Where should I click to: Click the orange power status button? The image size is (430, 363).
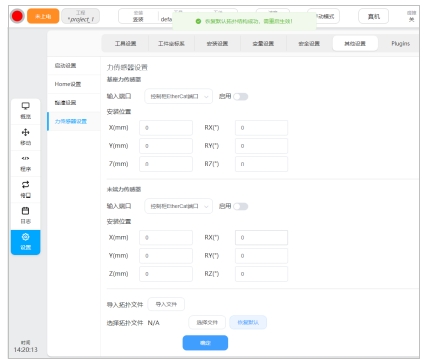pyautogui.click(x=43, y=16)
